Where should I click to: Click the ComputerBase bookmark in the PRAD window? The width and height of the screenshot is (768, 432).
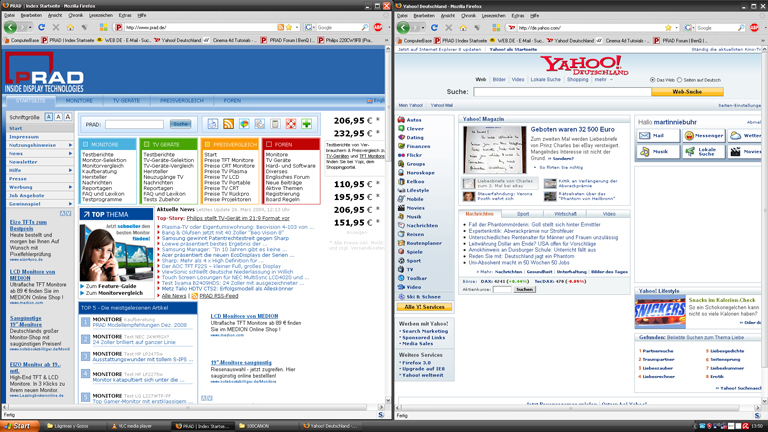point(22,40)
